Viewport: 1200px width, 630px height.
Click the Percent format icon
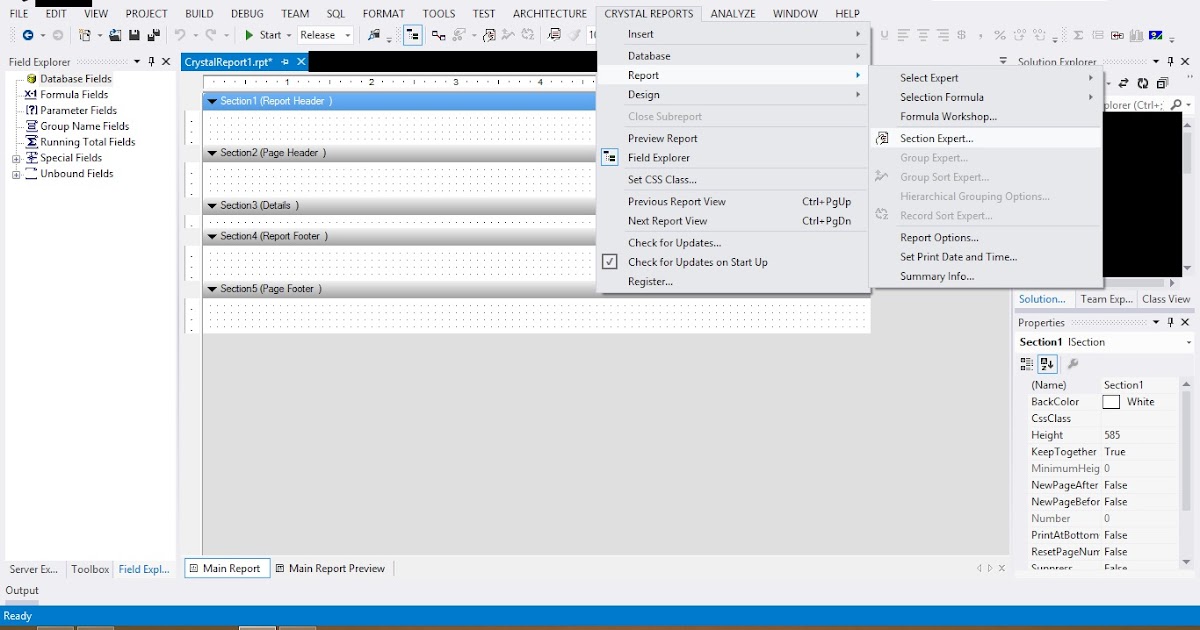point(1000,36)
